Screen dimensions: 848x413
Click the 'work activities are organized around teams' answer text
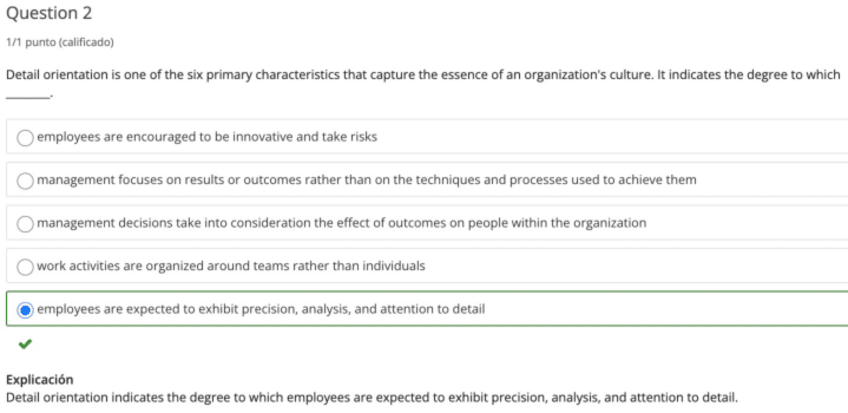click(231, 266)
